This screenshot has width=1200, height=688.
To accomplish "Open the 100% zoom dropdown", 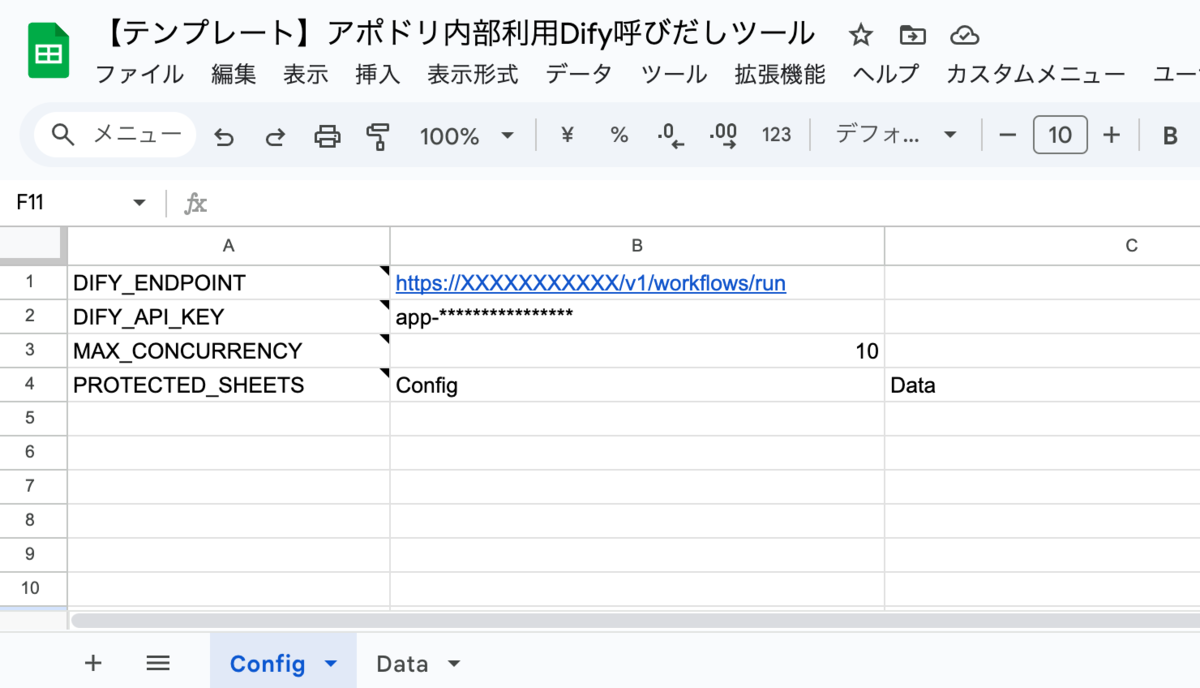I will coord(466,136).
